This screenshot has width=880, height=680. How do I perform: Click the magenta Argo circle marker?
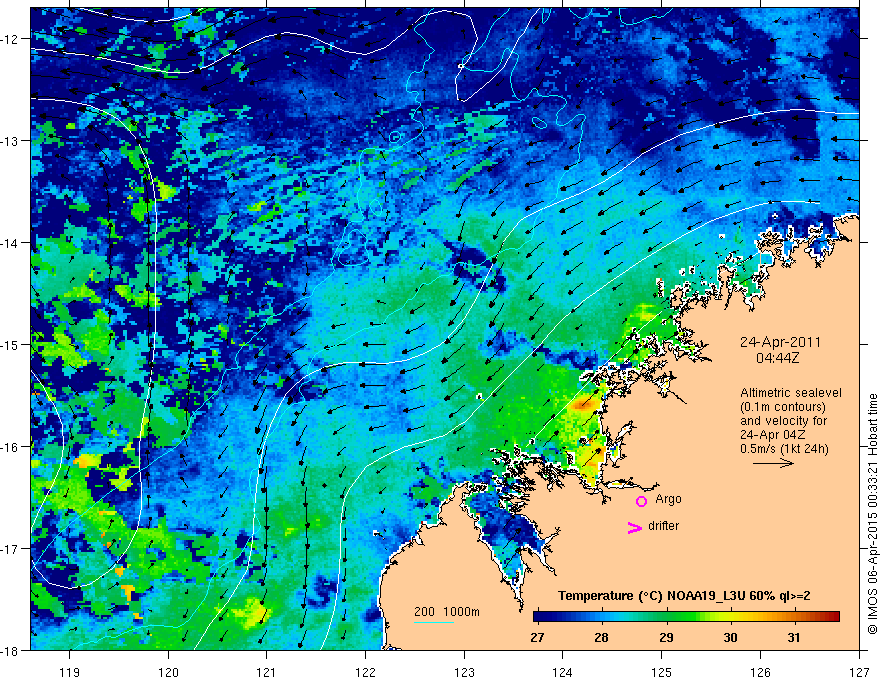pos(641,501)
